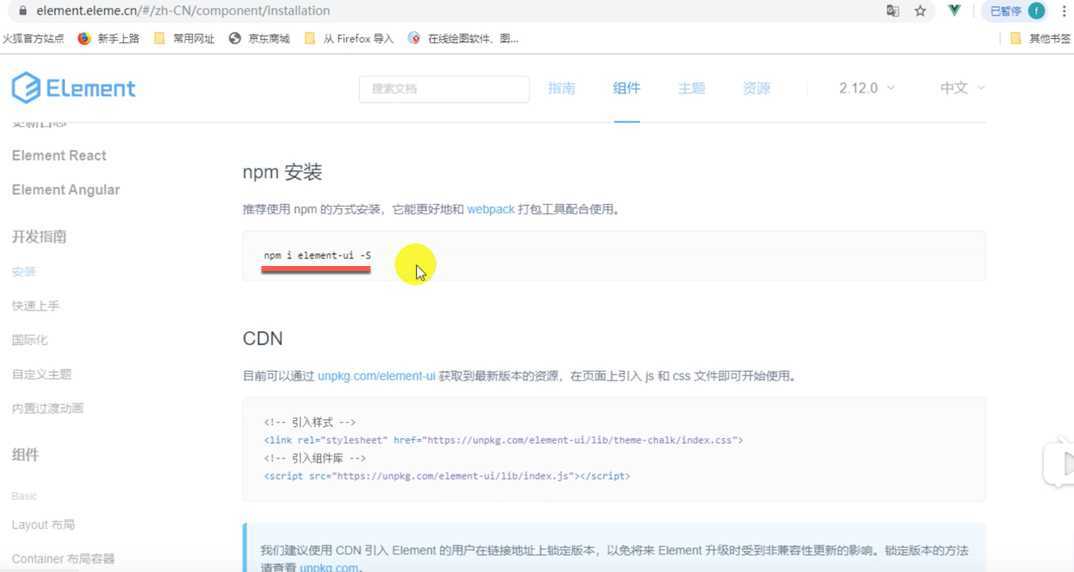The width and height of the screenshot is (1074, 572).
Task: Open the 京东商城 bookmark
Action: pos(259,38)
